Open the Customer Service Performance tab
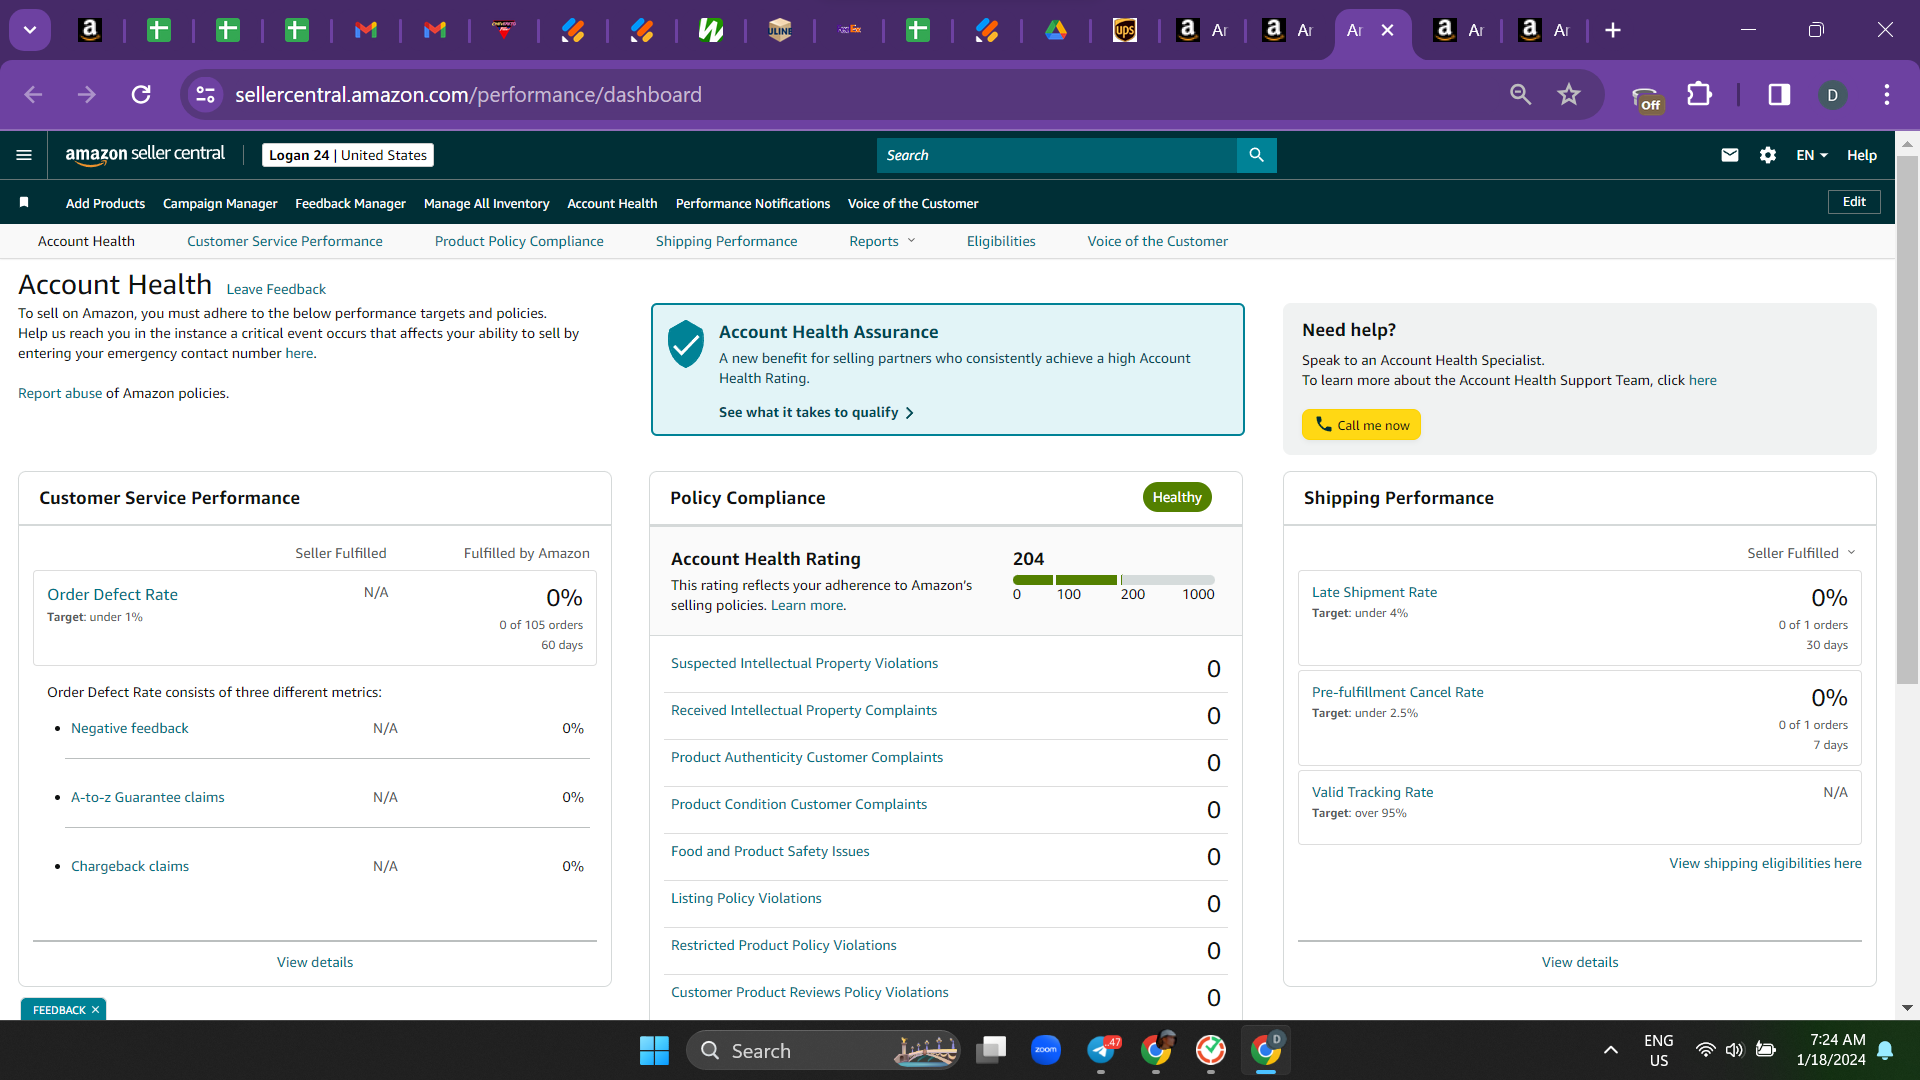Viewport: 1920px width, 1080px height. click(x=284, y=241)
